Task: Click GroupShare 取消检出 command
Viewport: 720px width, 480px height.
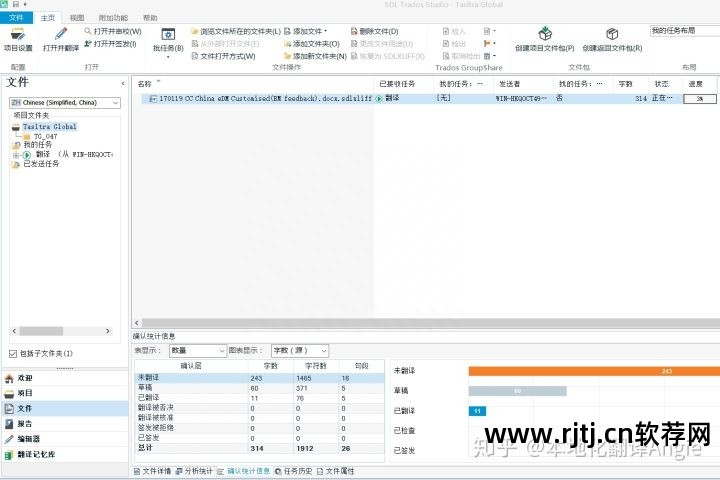Action: (x=461, y=56)
